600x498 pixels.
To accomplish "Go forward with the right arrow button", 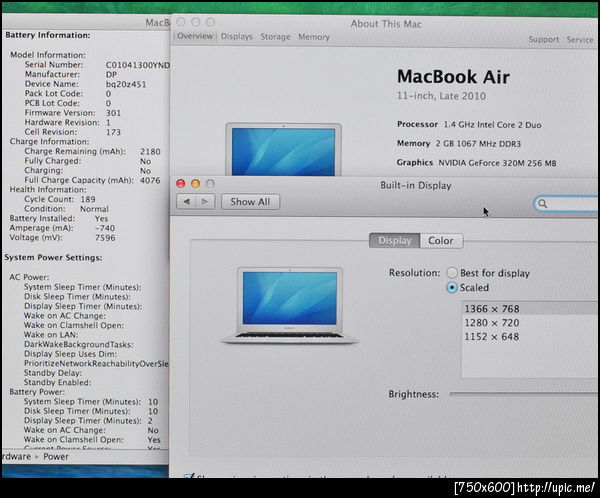I will coord(205,201).
